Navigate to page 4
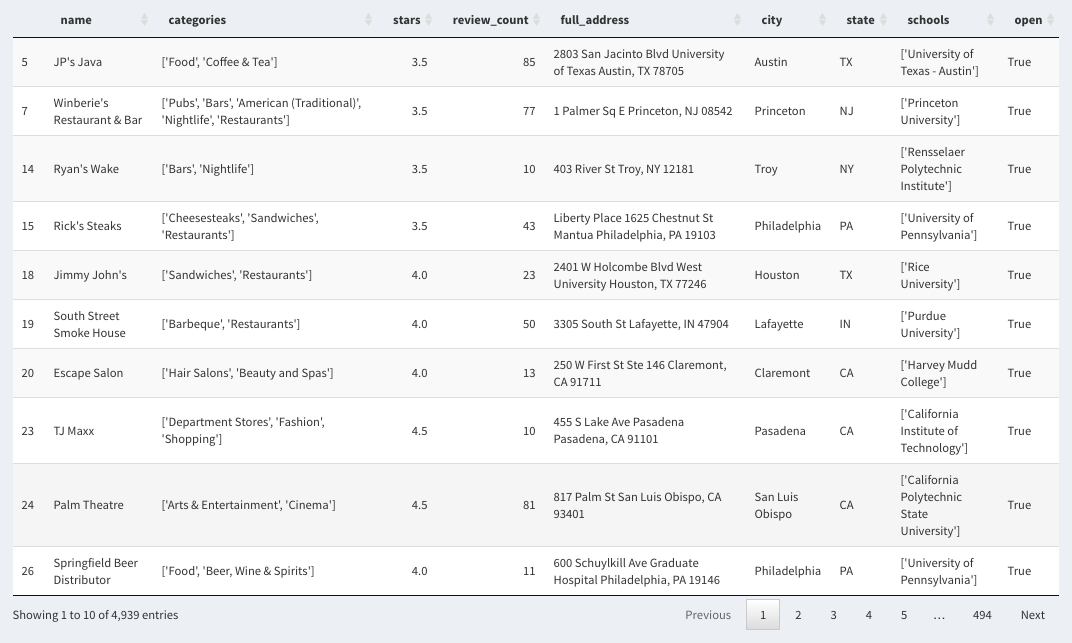This screenshot has width=1072, height=643. pos(868,615)
